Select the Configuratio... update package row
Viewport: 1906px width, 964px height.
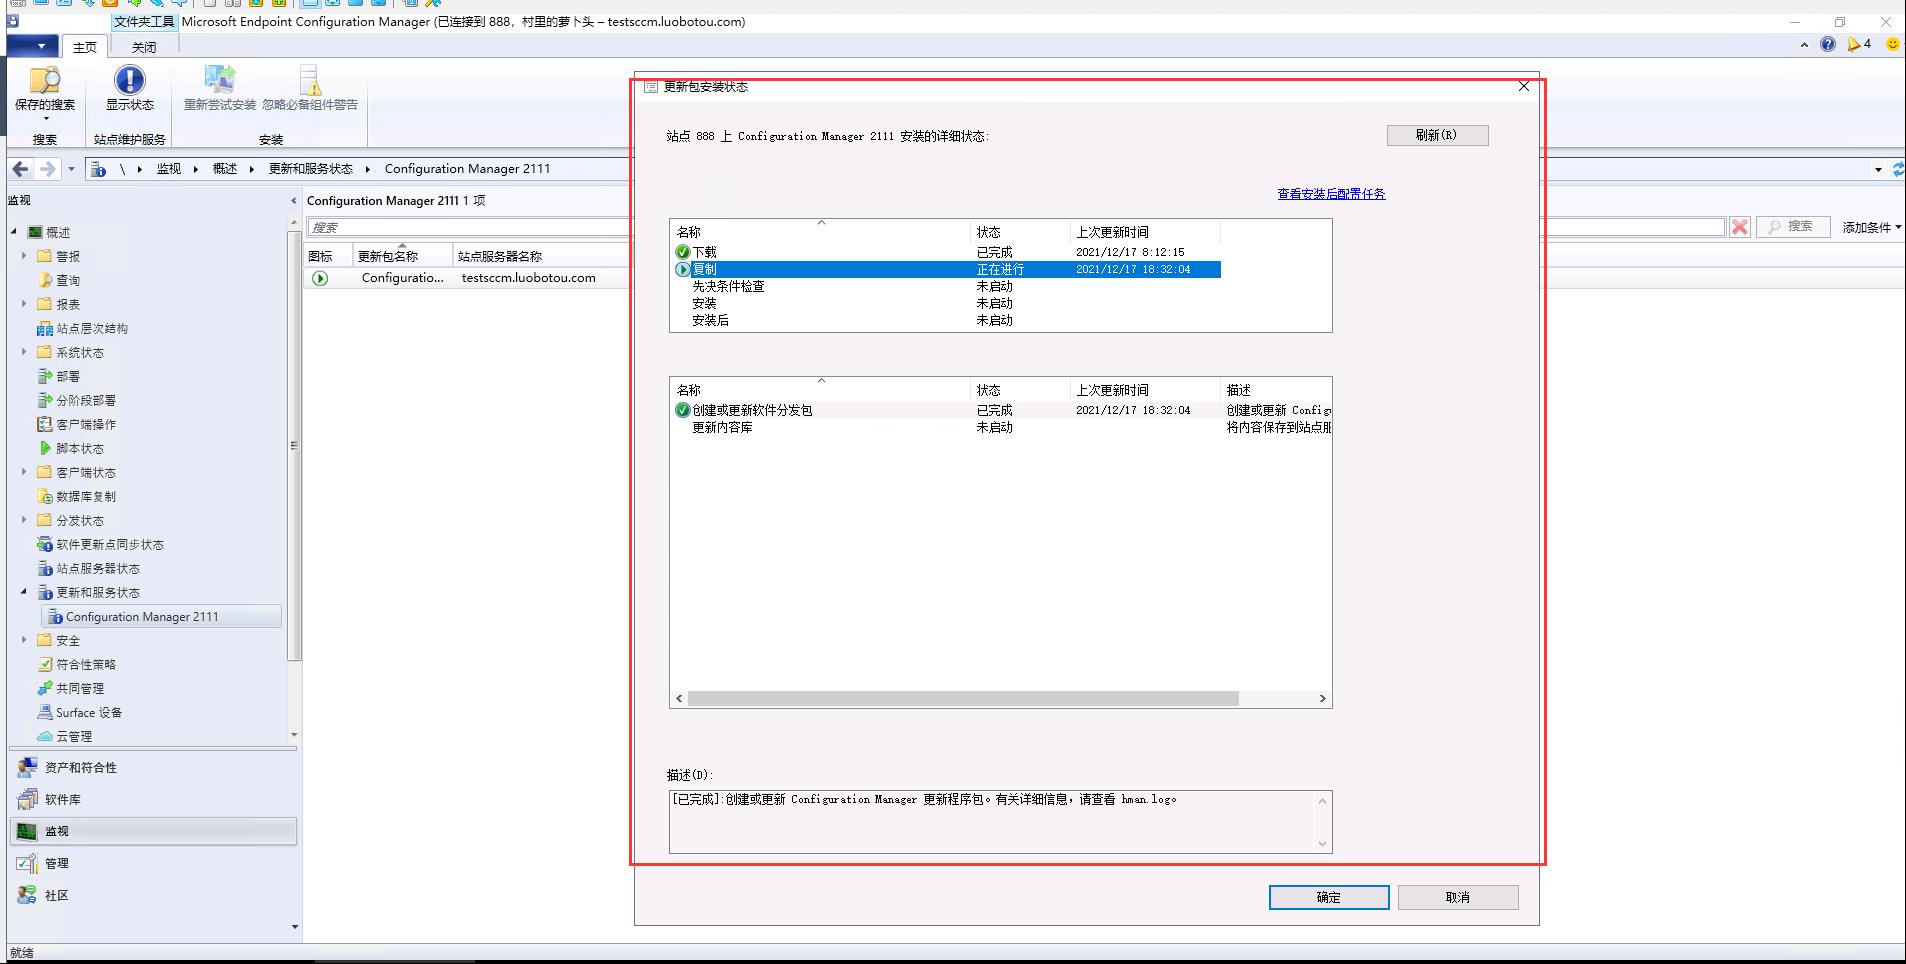[468, 278]
